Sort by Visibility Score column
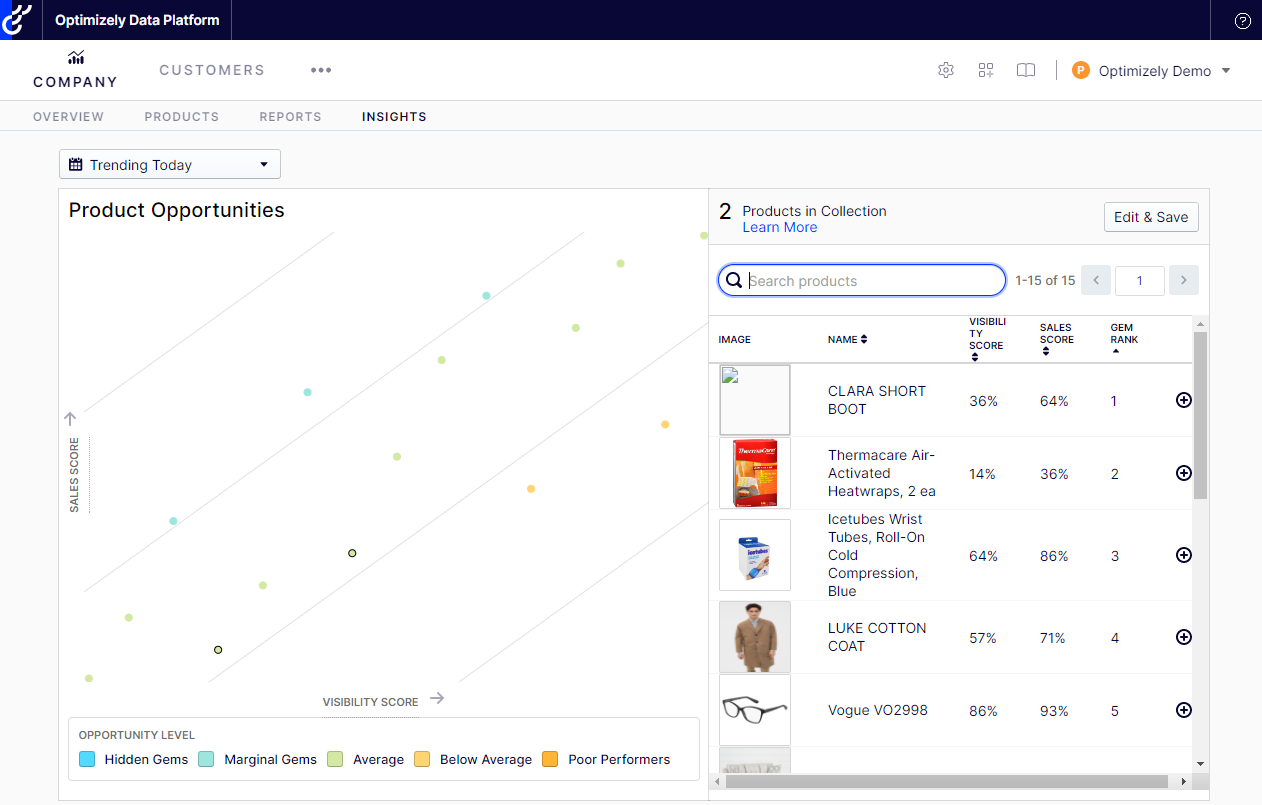The width and height of the screenshot is (1262, 805). pos(974,357)
